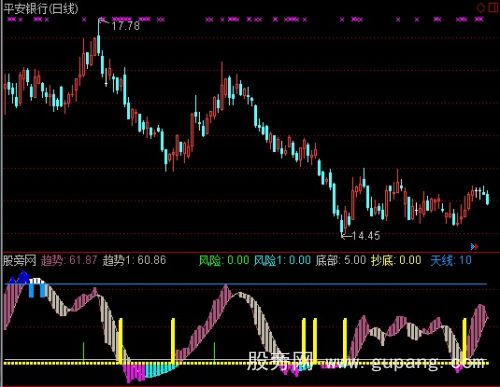Click the diamond icon at chart top-right
The width and height of the screenshot is (500, 387).
(481, 8)
